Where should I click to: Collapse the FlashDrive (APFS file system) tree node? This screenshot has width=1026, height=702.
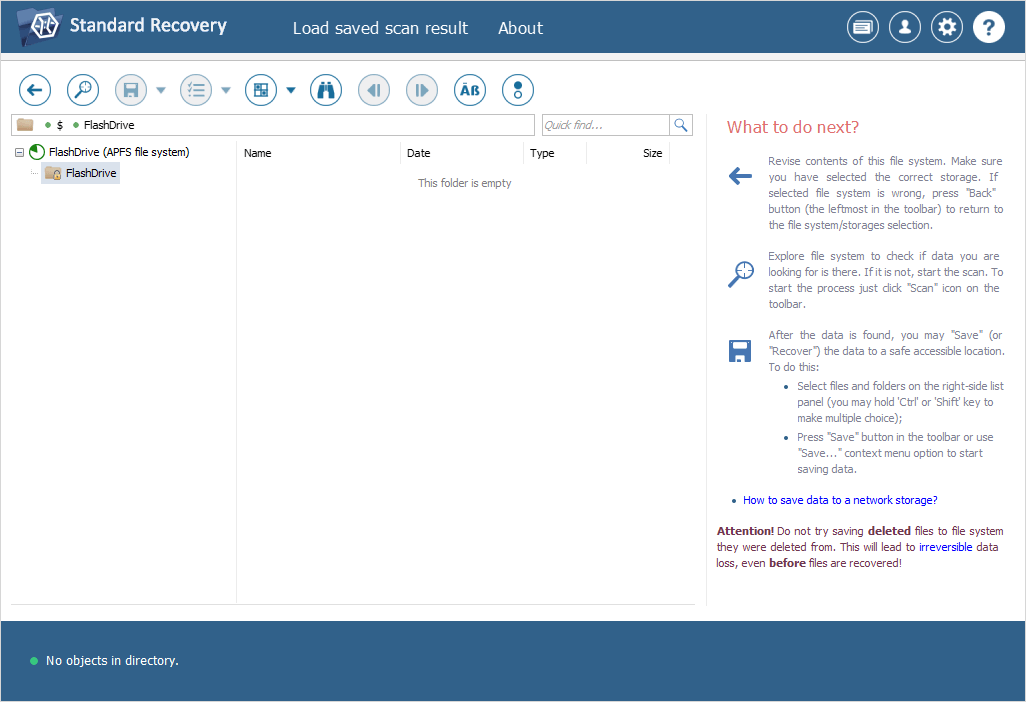click(20, 153)
